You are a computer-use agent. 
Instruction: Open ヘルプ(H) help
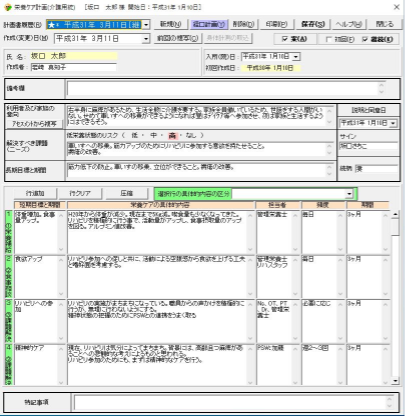pos(349,24)
